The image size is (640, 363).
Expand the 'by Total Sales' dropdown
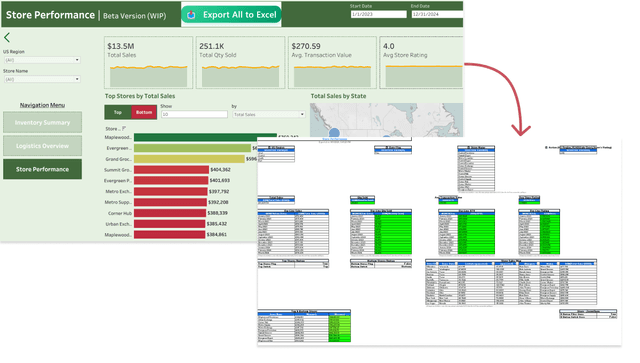(269, 114)
